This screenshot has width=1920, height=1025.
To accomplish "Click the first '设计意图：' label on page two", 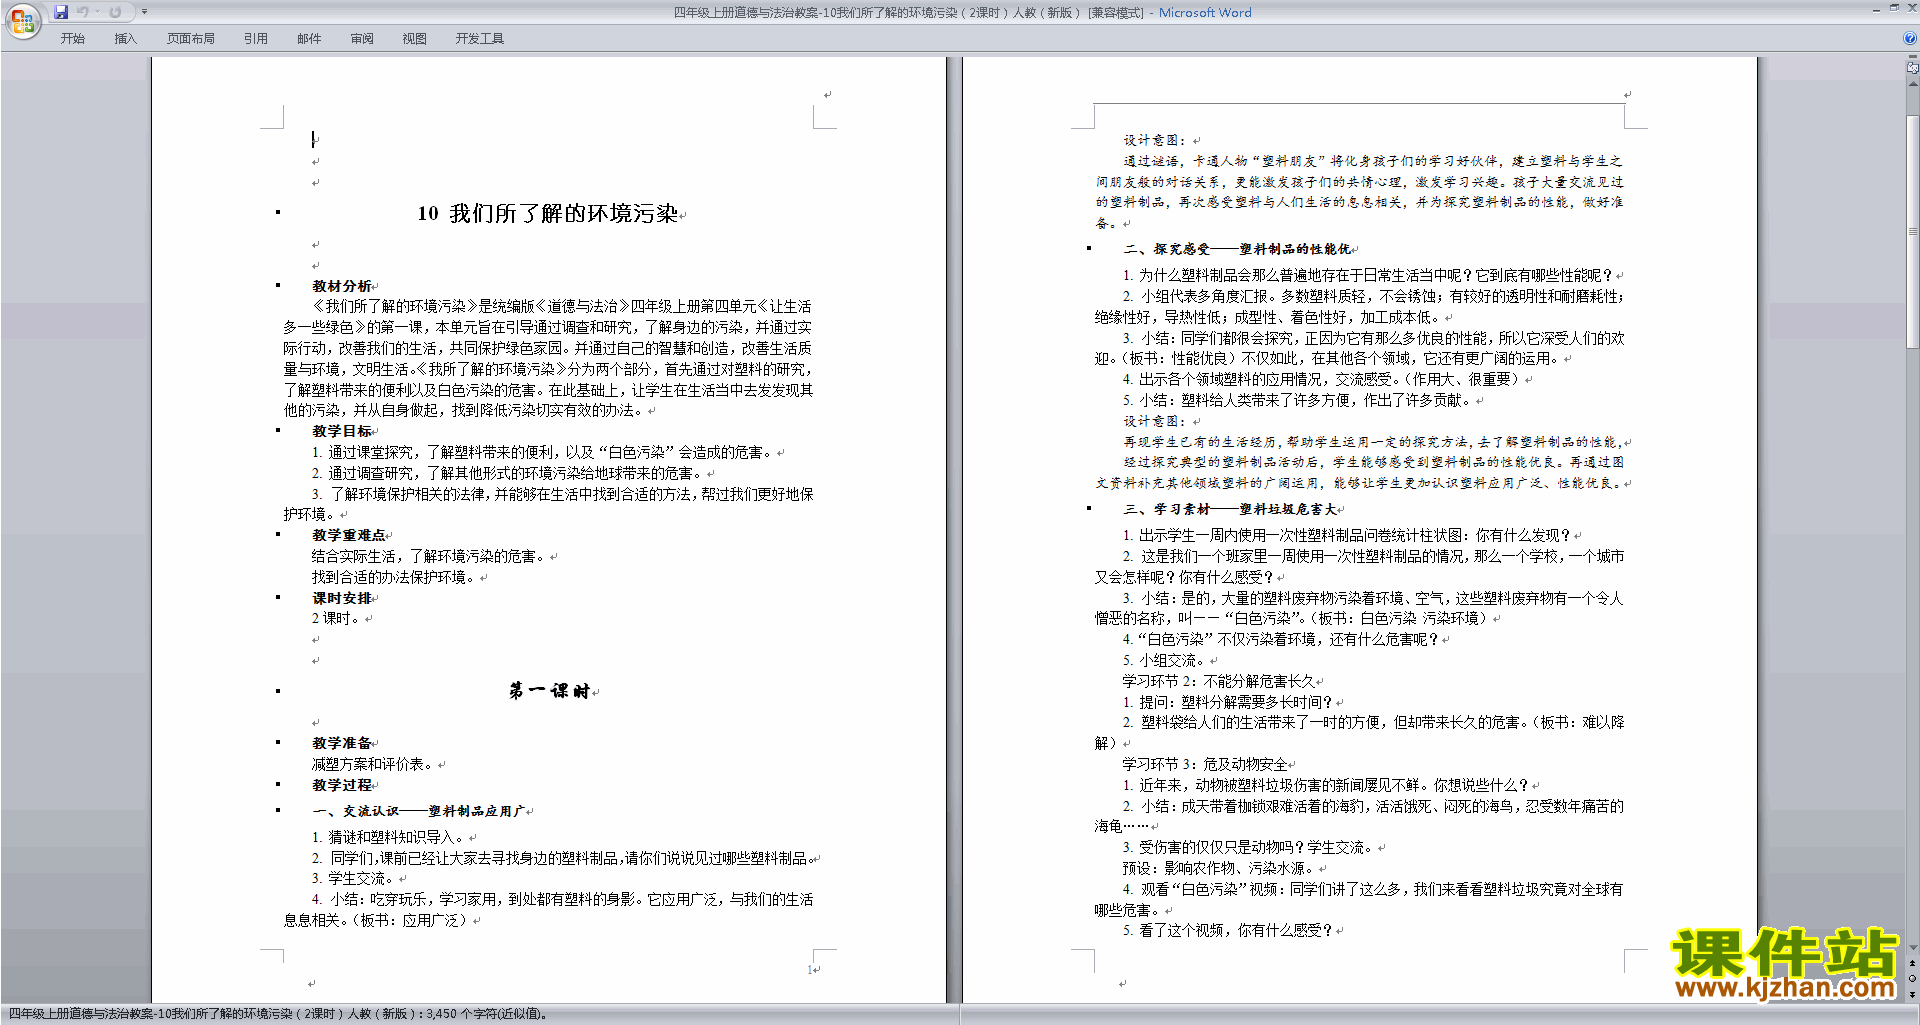I will [1155, 140].
